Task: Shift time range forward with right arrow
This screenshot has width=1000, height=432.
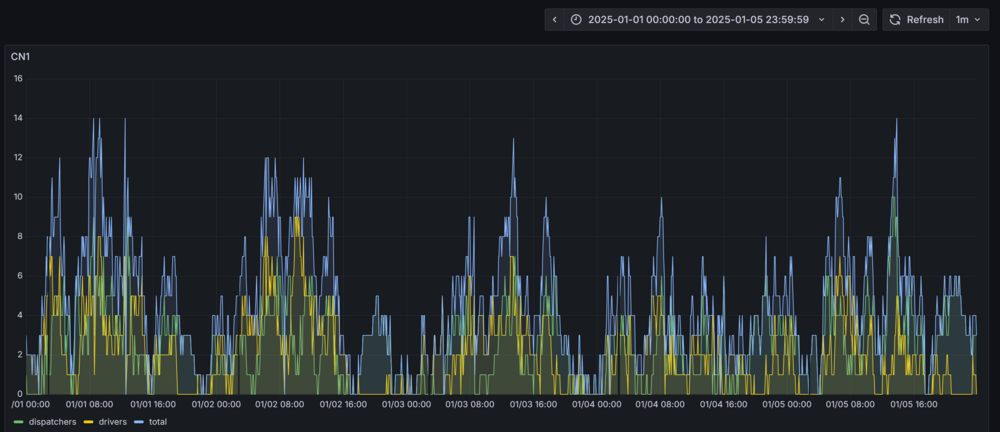Action: coord(842,19)
